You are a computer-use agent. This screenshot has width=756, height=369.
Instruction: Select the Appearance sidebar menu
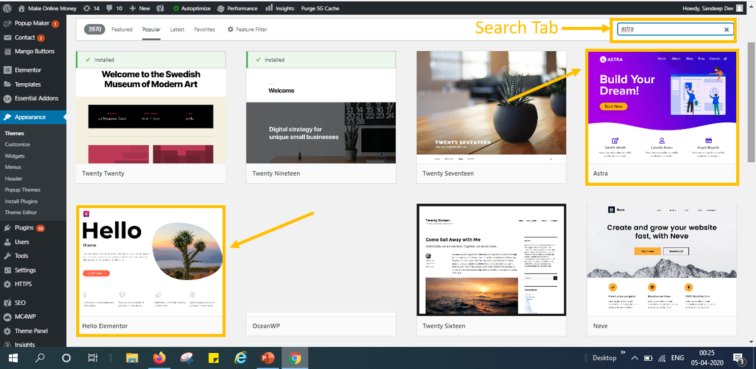coord(33,117)
